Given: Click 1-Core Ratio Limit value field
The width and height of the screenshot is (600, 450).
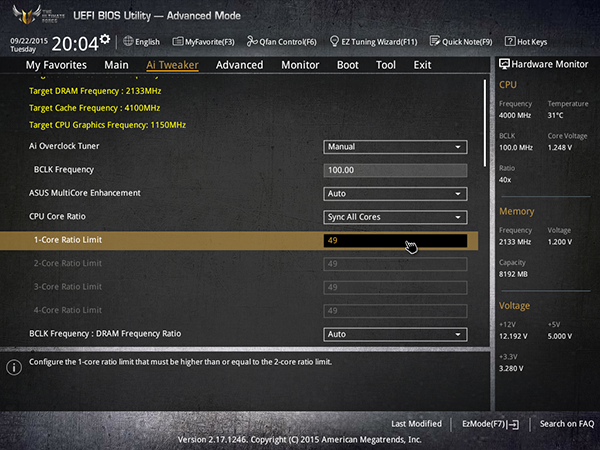Looking at the screenshot, I should pyautogui.click(x=395, y=240).
